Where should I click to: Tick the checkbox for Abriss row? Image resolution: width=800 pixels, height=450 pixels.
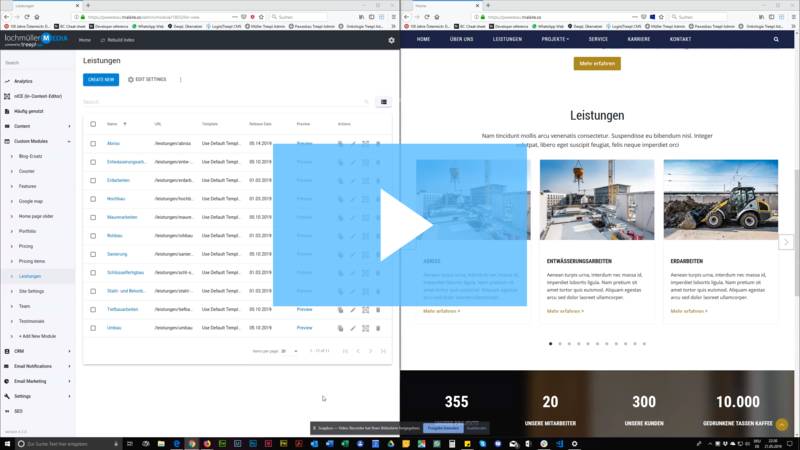(x=93, y=143)
